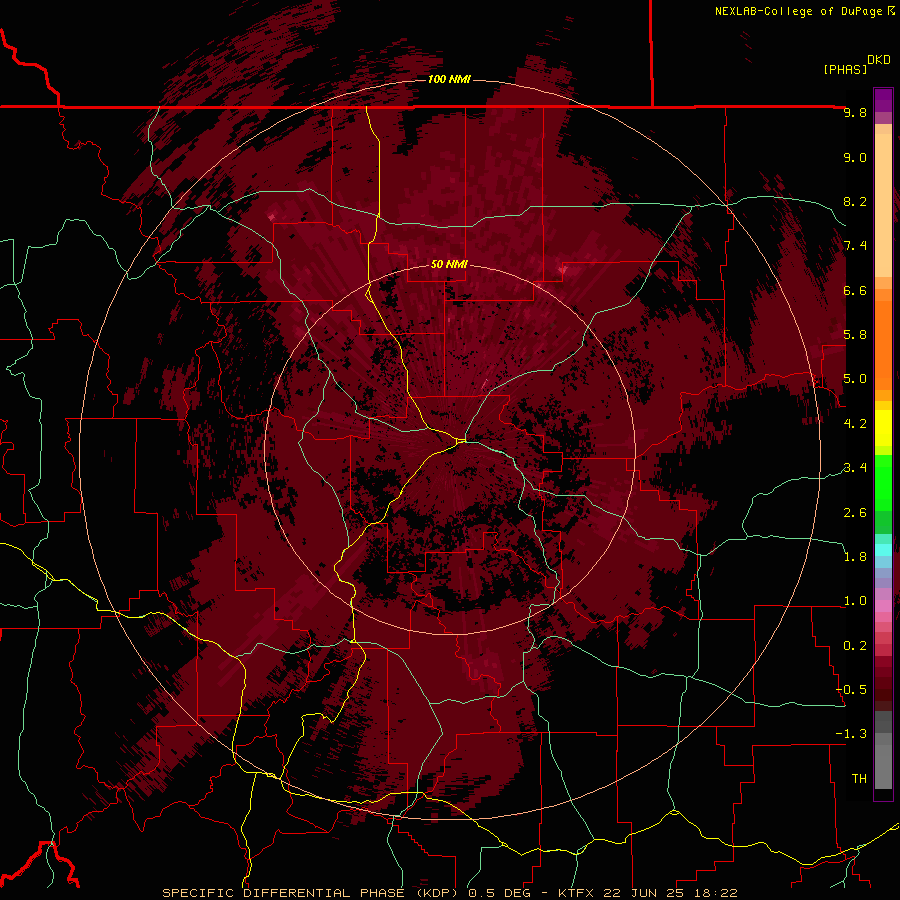Image resolution: width=900 pixels, height=900 pixels.
Task: Click the 3.4 value on color scale
Action: point(855,468)
